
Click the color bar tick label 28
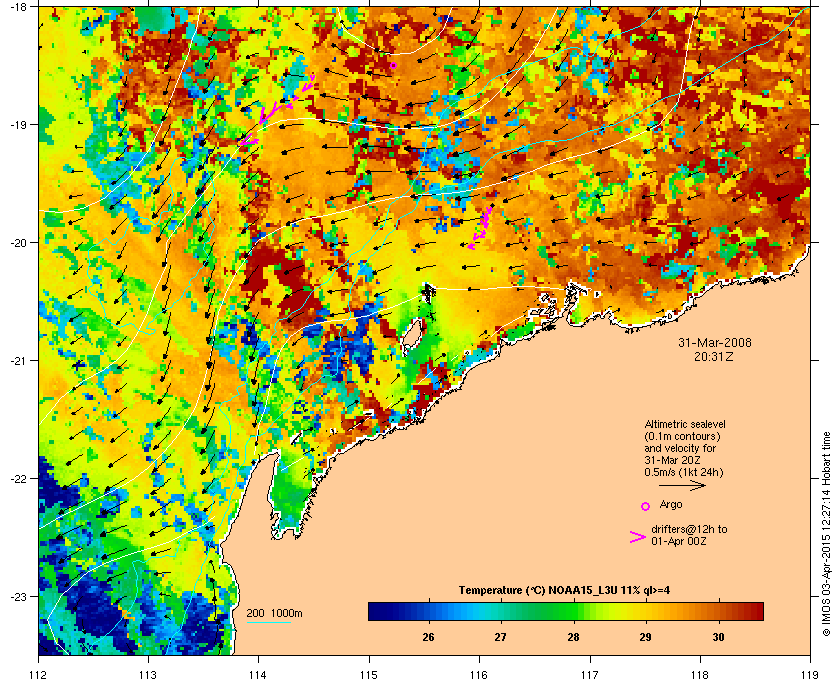tap(573, 637)
